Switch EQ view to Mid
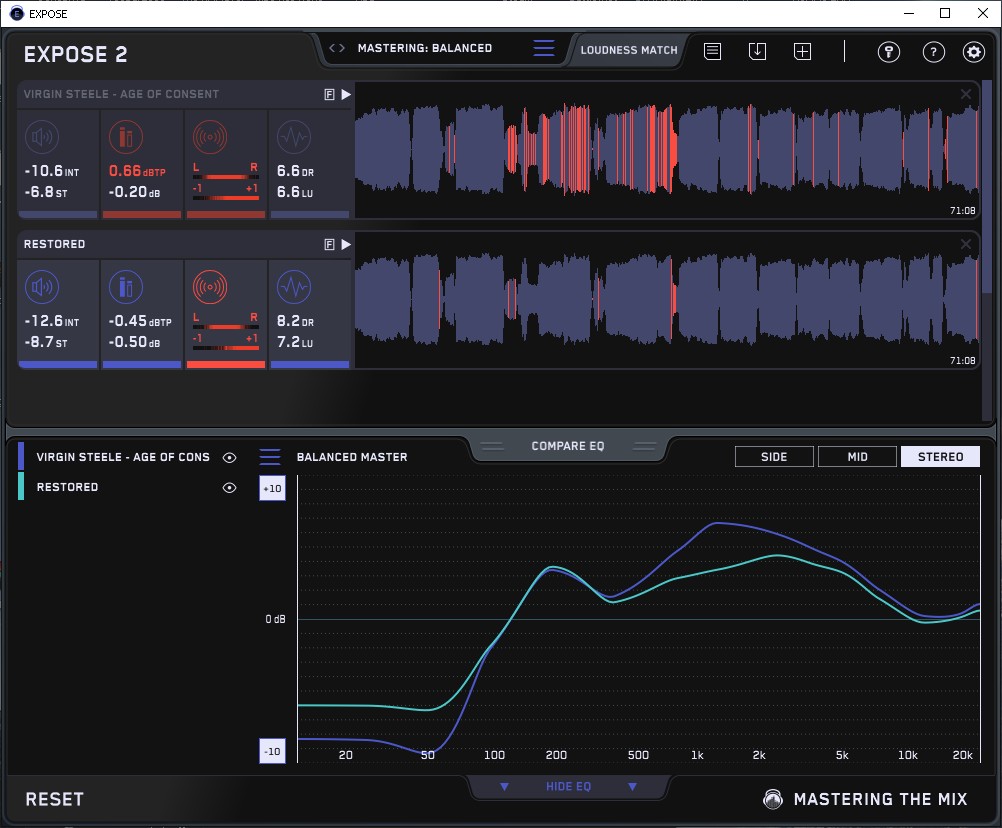The image size is (1002, 828). click(x=857, y=457)
